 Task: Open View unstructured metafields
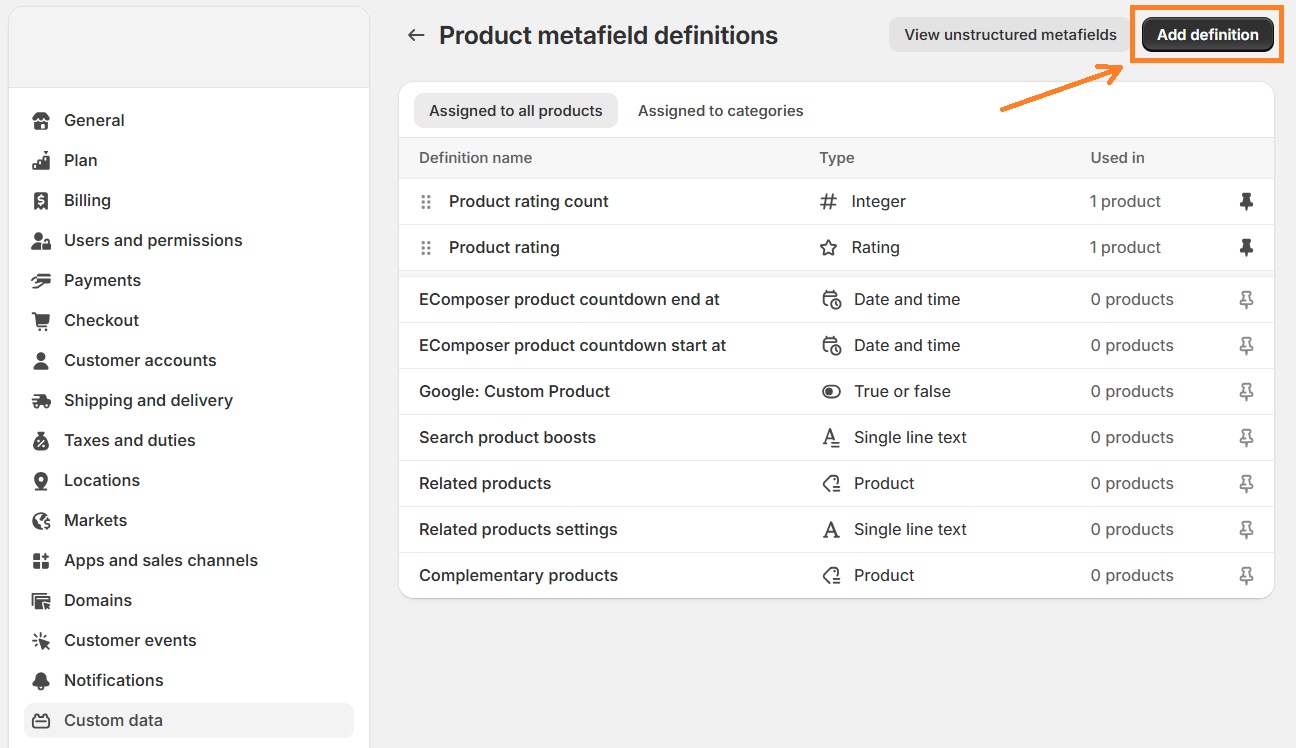[x=1007, y=34]
